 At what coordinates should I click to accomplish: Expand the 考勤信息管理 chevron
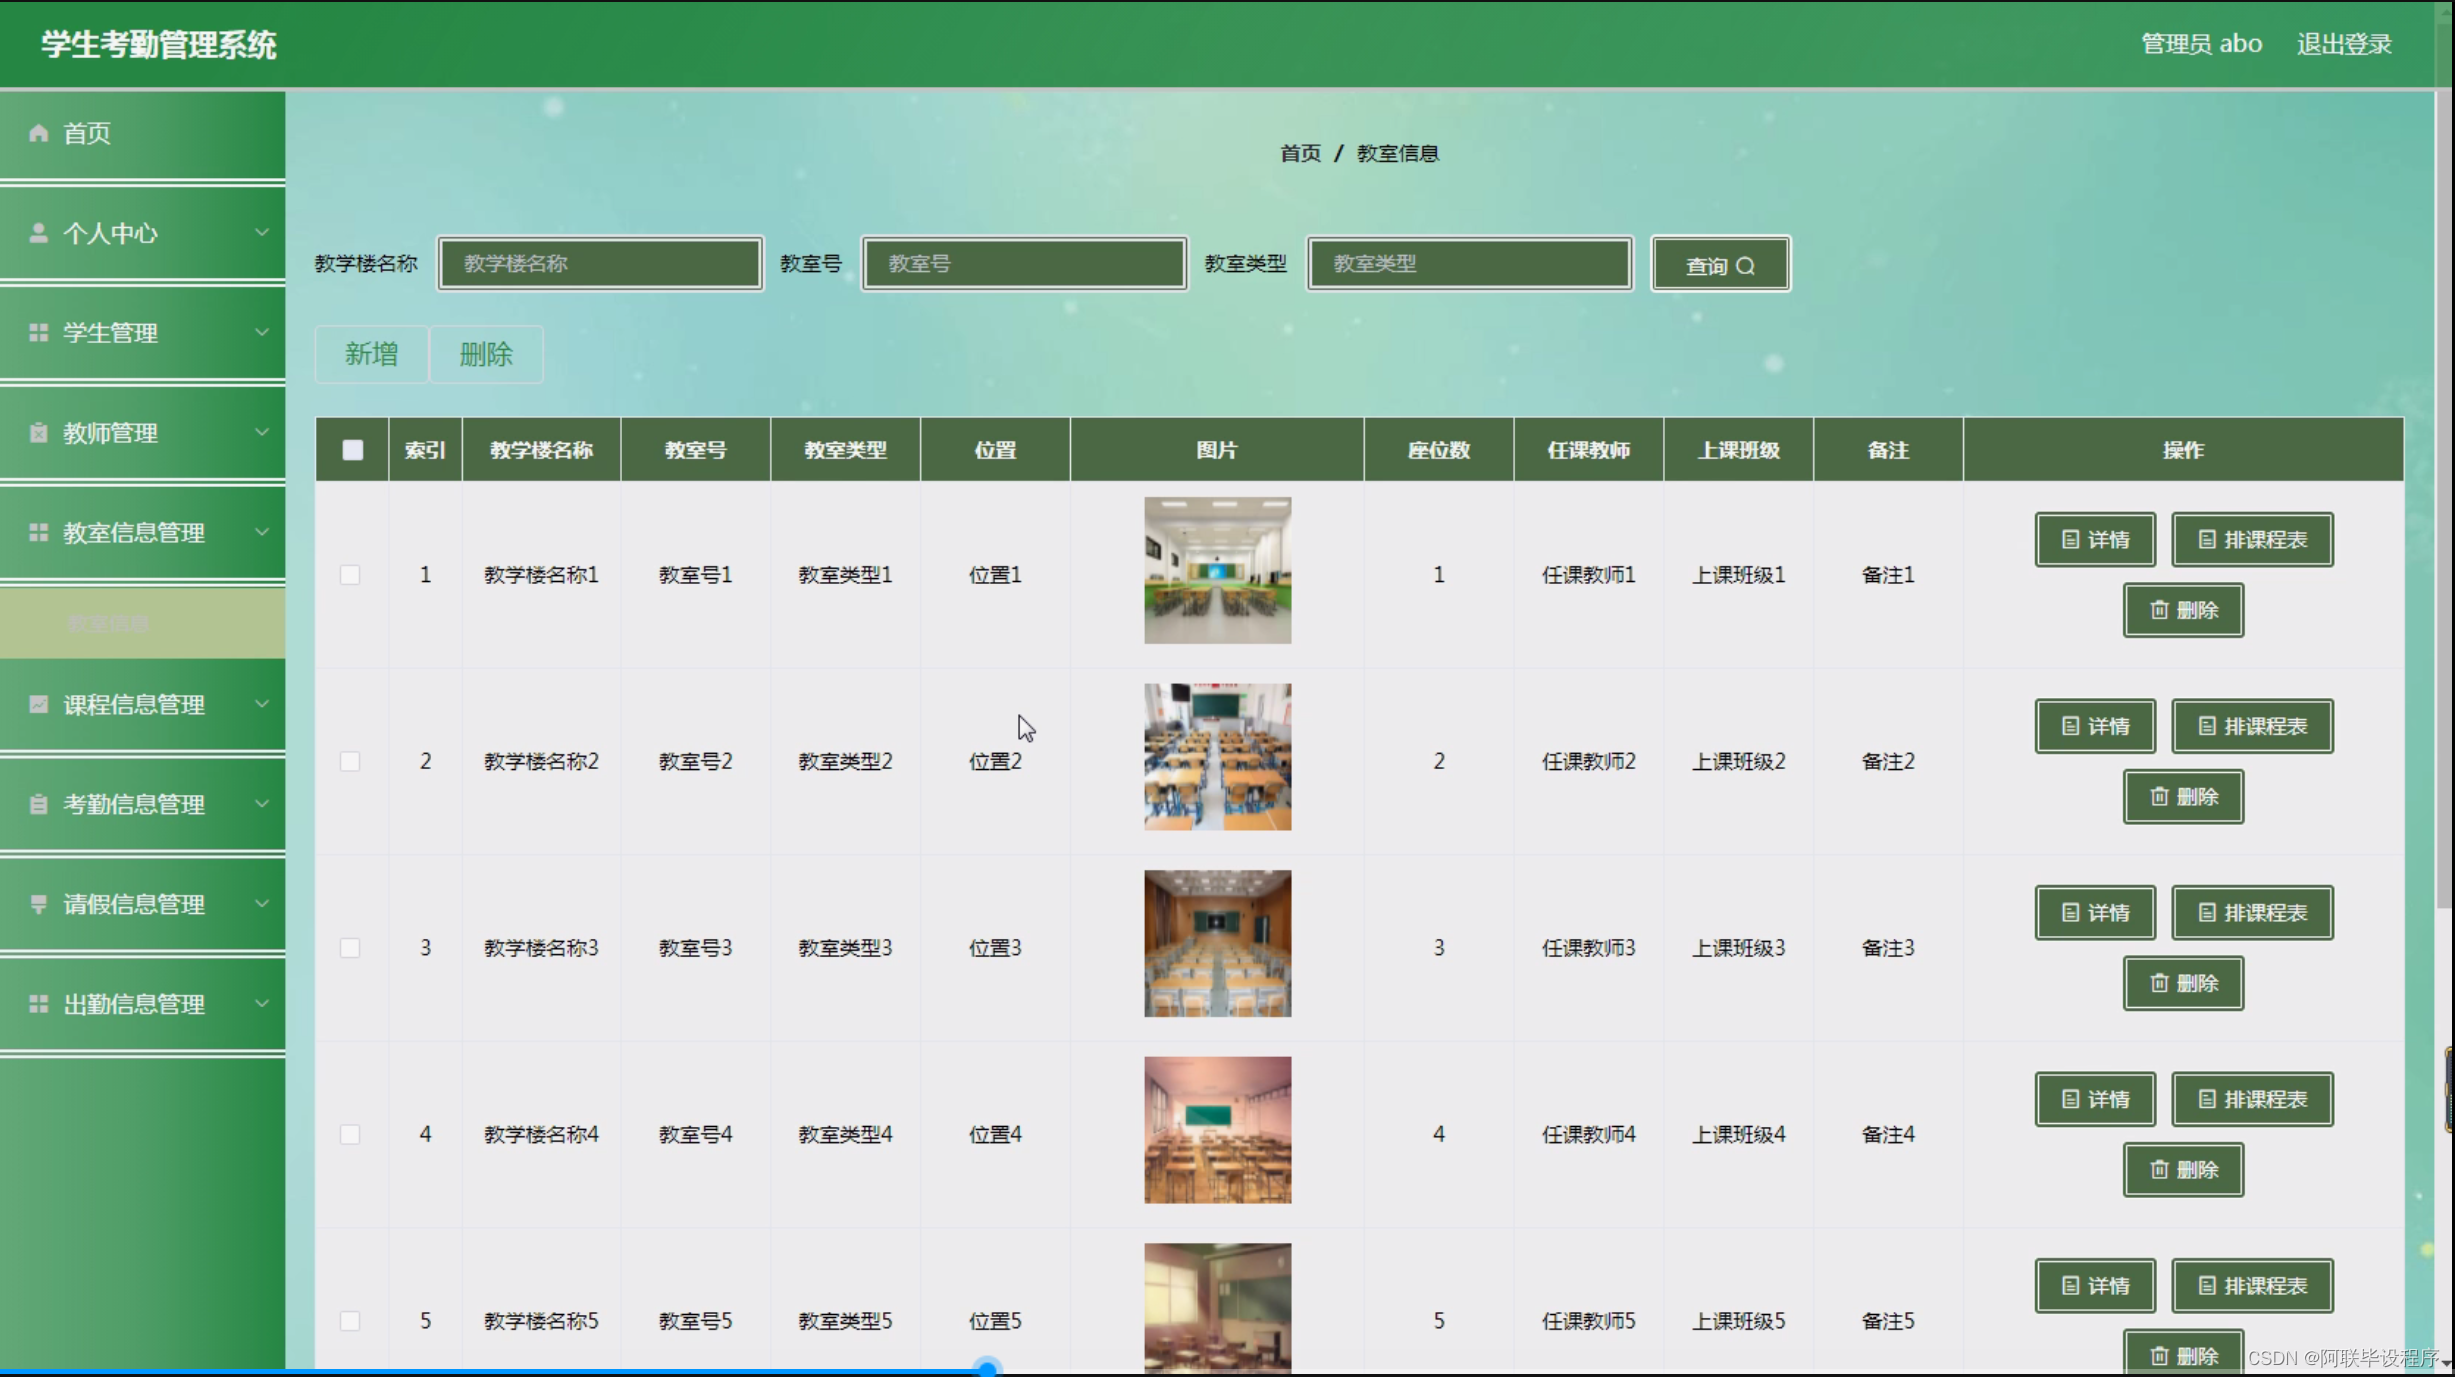(x=262, y=803)
